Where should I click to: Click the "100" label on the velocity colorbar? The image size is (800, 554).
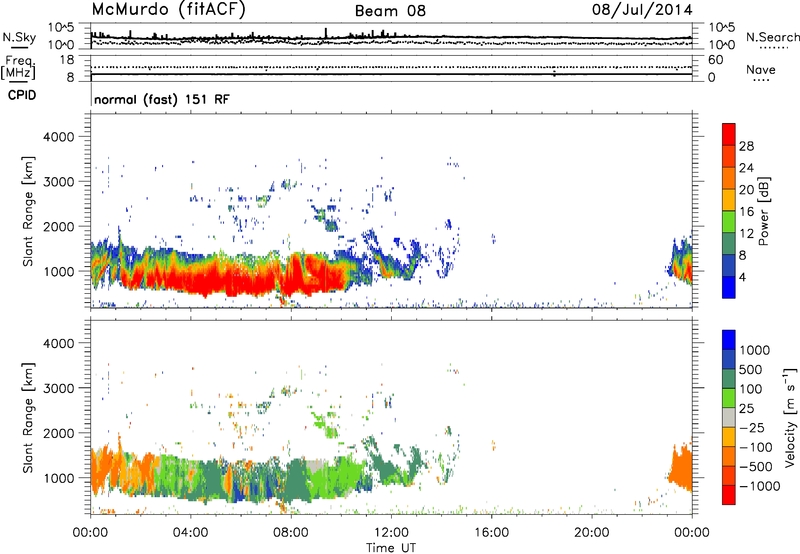click(x=751, y=389)
